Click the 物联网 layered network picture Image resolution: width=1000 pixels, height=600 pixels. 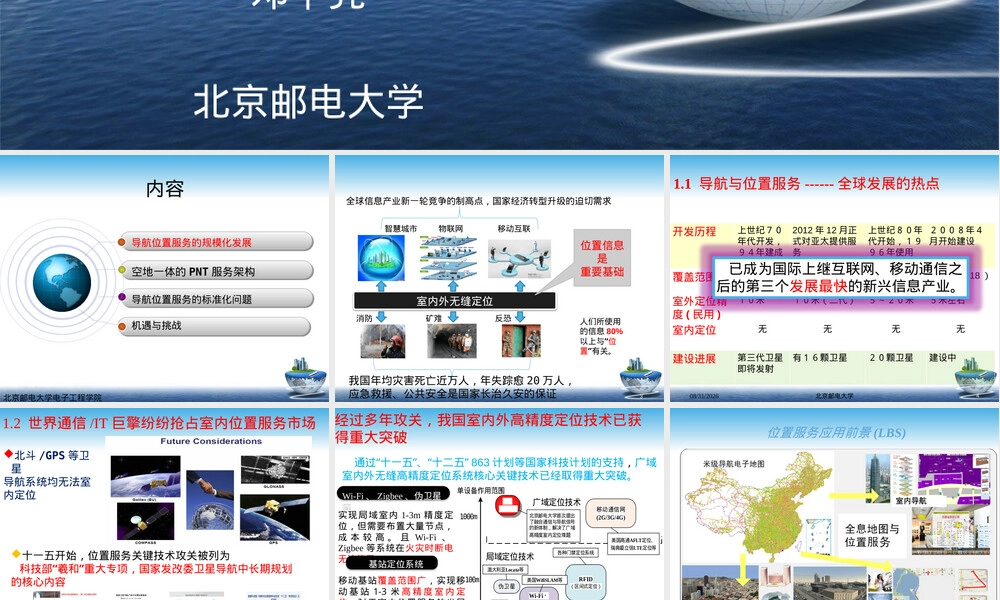pyautogui.click(x=449, y=258)
